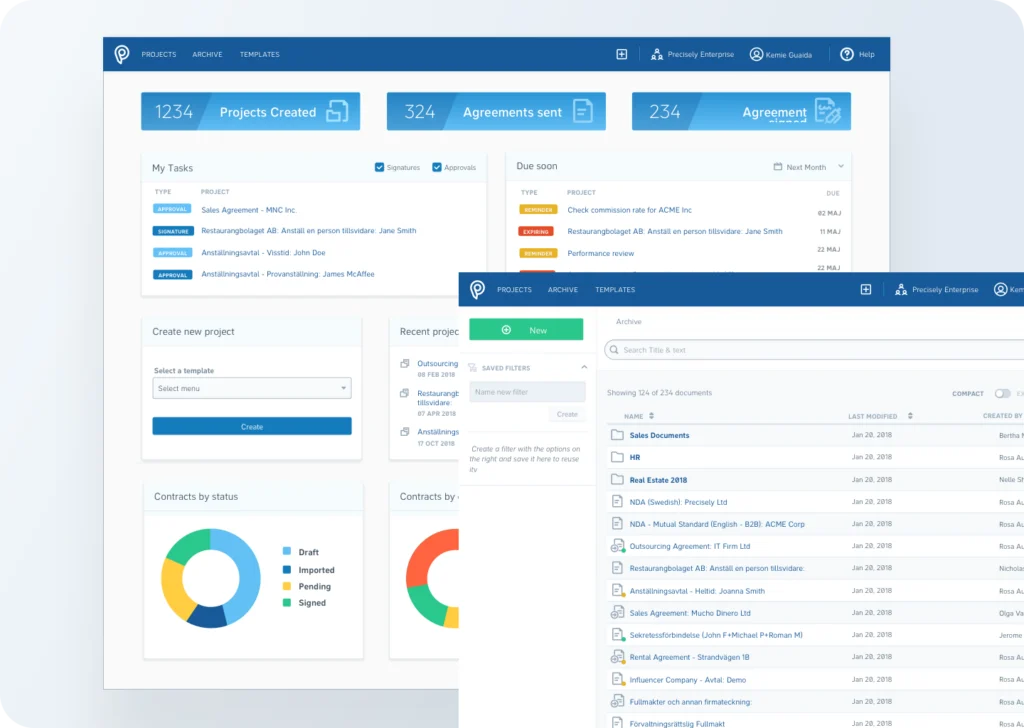Click Projects Created document icon
Viewport: 1024px width, 728px height.
click(x=338, y=111)
